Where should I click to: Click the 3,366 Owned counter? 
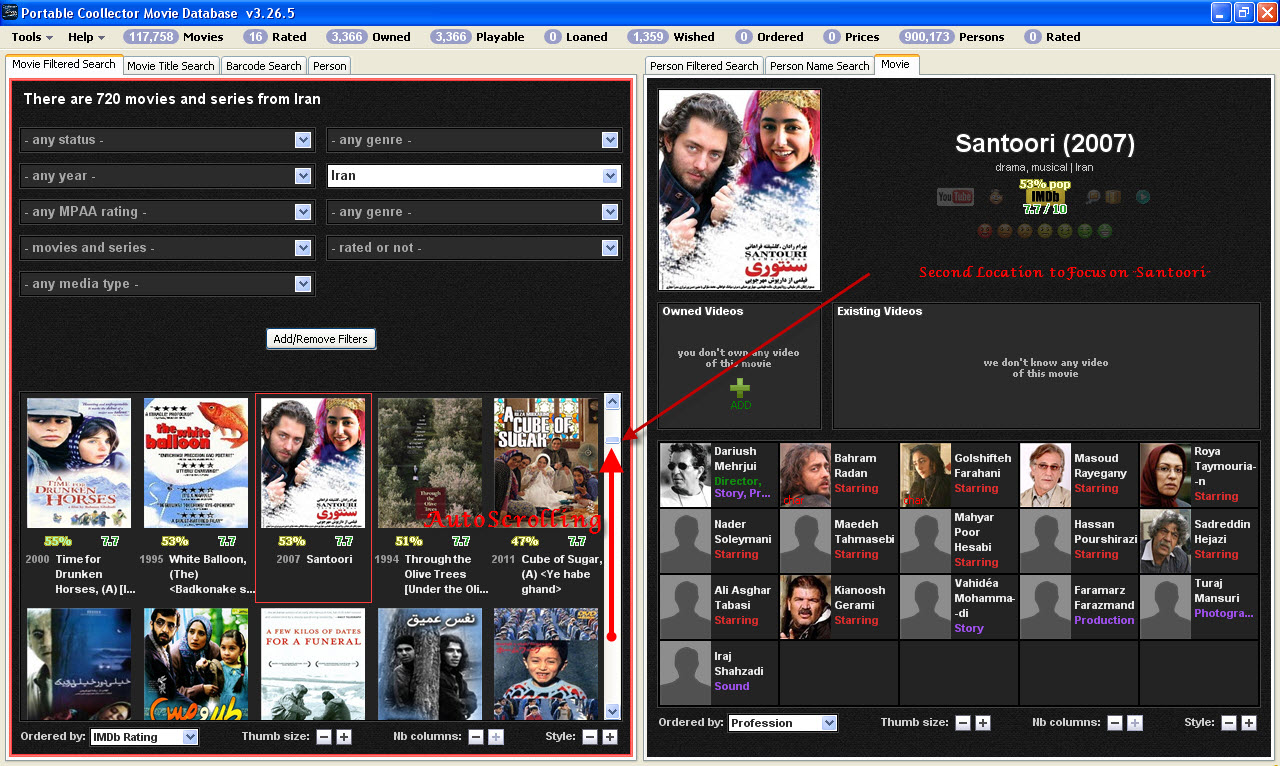tap(369, 37)
